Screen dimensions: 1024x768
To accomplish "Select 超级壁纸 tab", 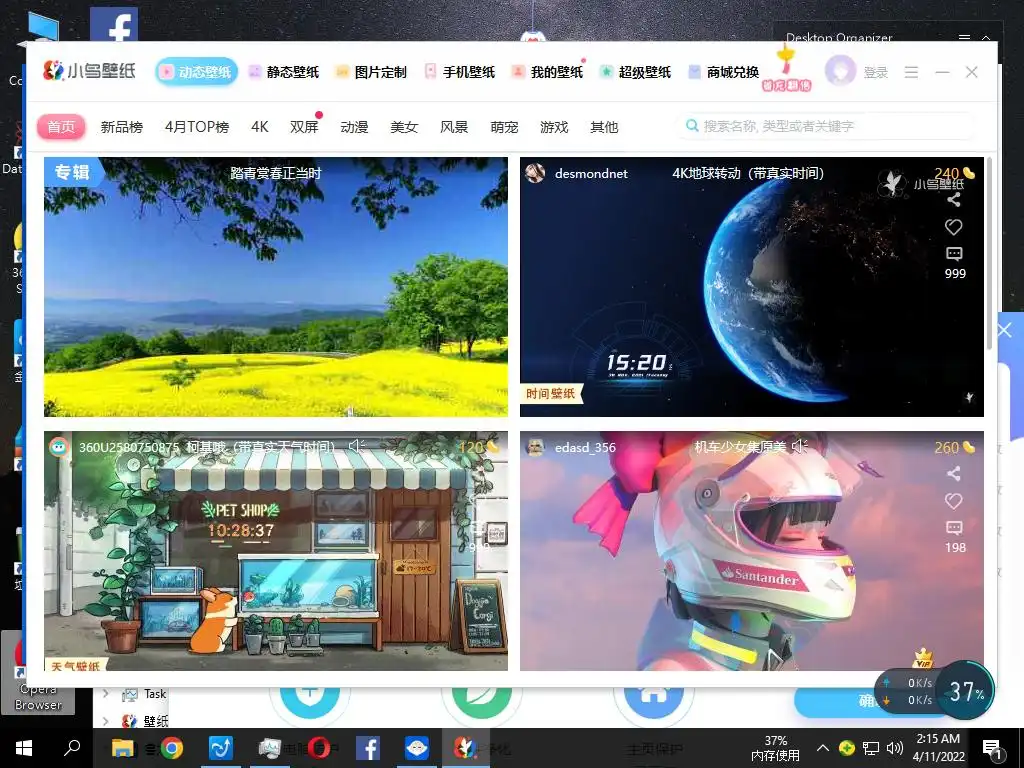I will [636, 72].
